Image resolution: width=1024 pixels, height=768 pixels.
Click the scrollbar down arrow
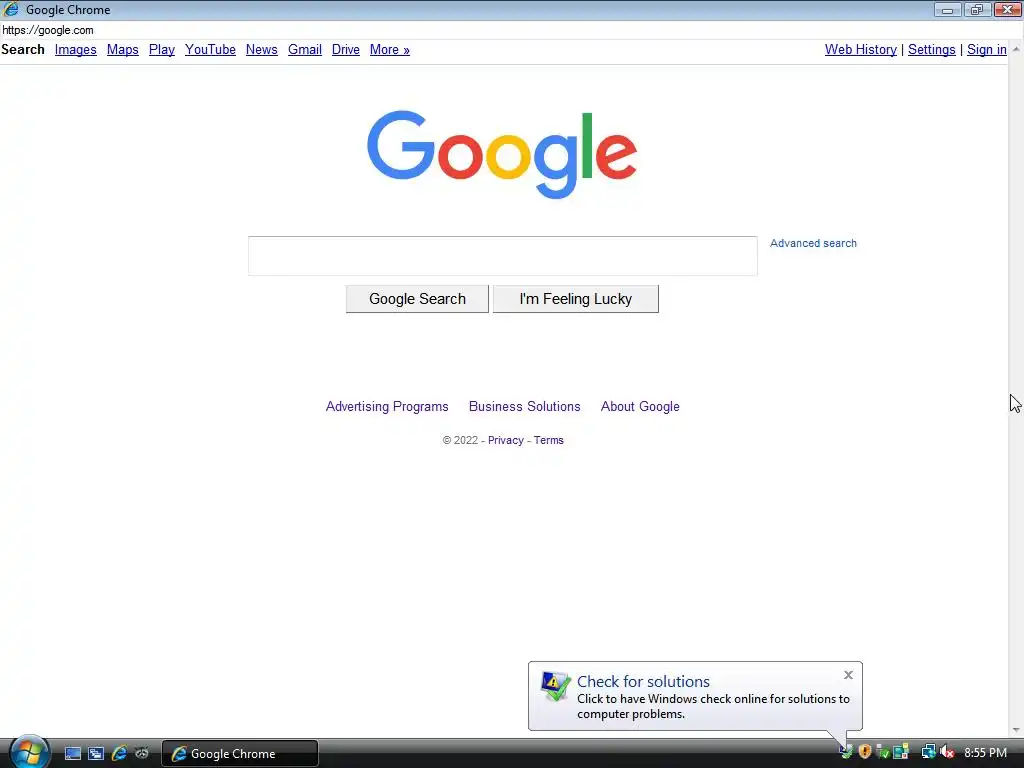pos(1016,729)
